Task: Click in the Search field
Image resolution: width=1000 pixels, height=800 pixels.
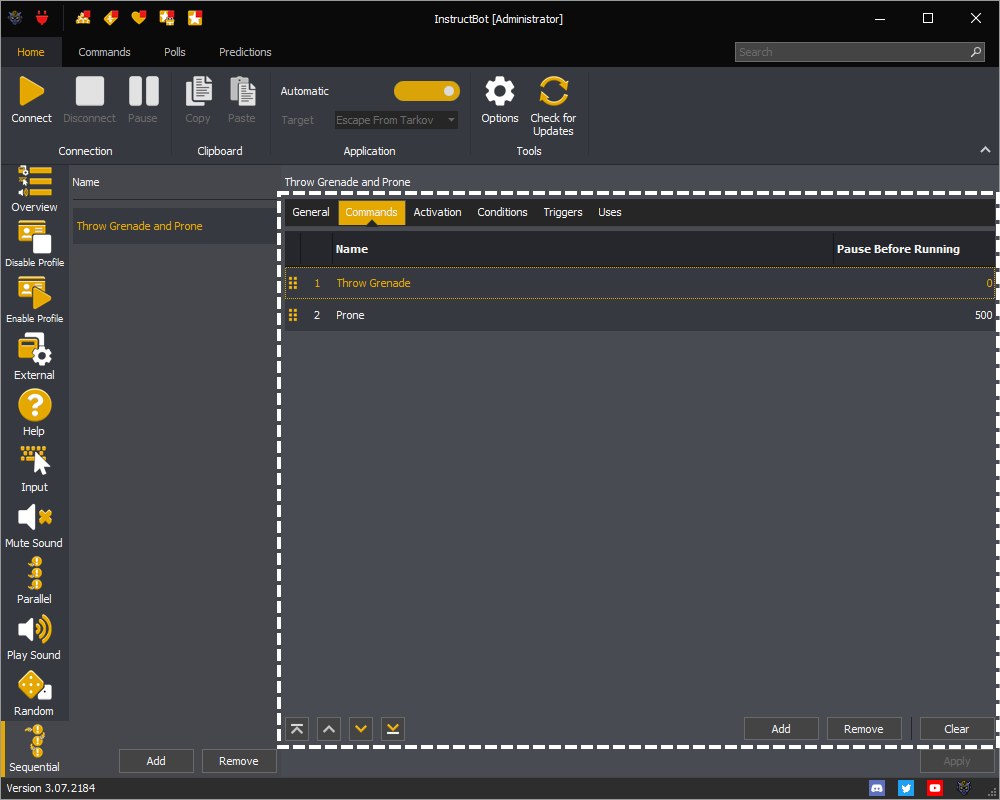Action: click(x=858, y=52)
